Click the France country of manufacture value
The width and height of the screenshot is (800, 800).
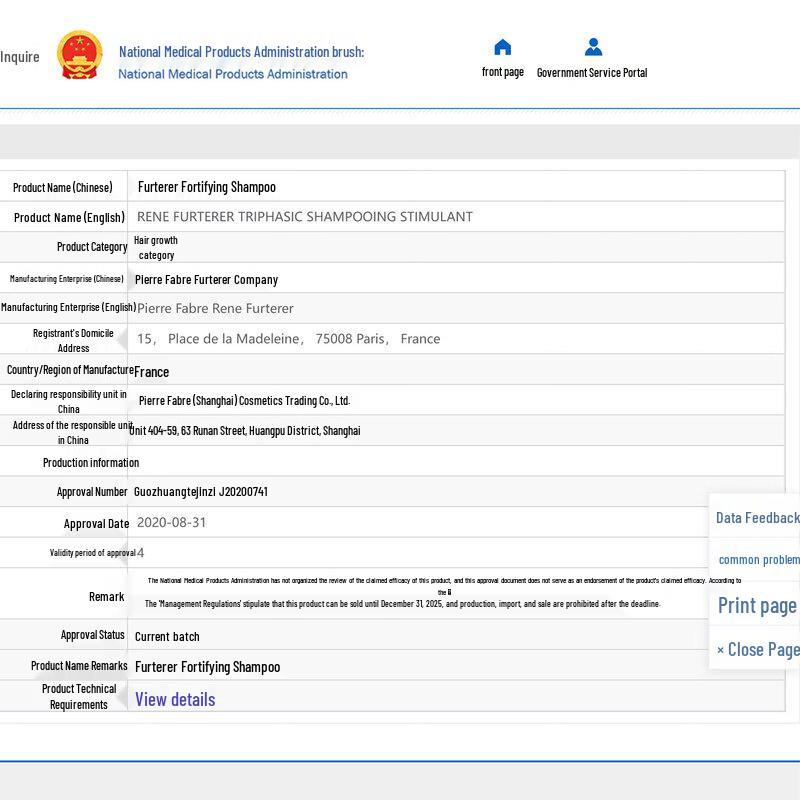152,372
